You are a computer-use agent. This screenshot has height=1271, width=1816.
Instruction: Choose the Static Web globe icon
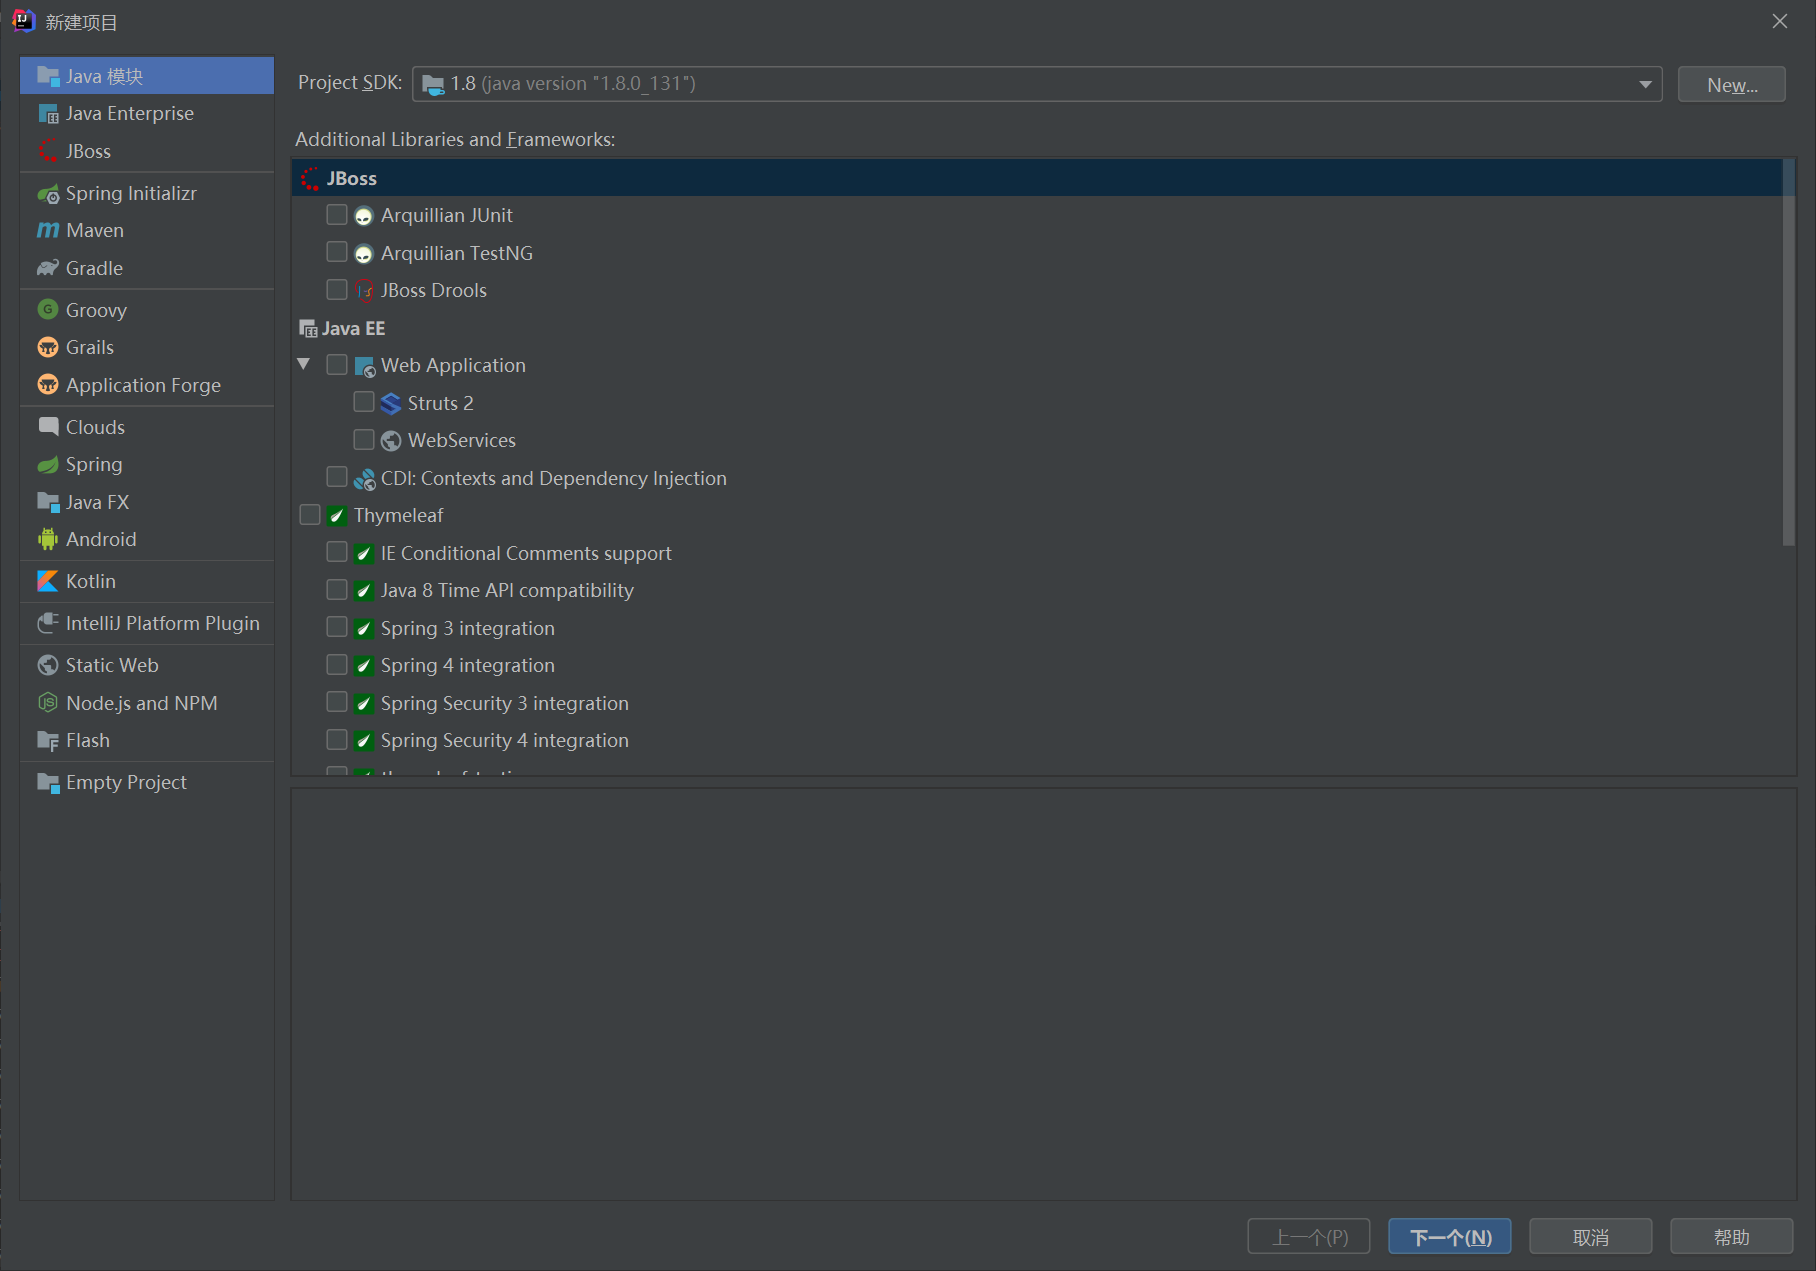[48, 665]
